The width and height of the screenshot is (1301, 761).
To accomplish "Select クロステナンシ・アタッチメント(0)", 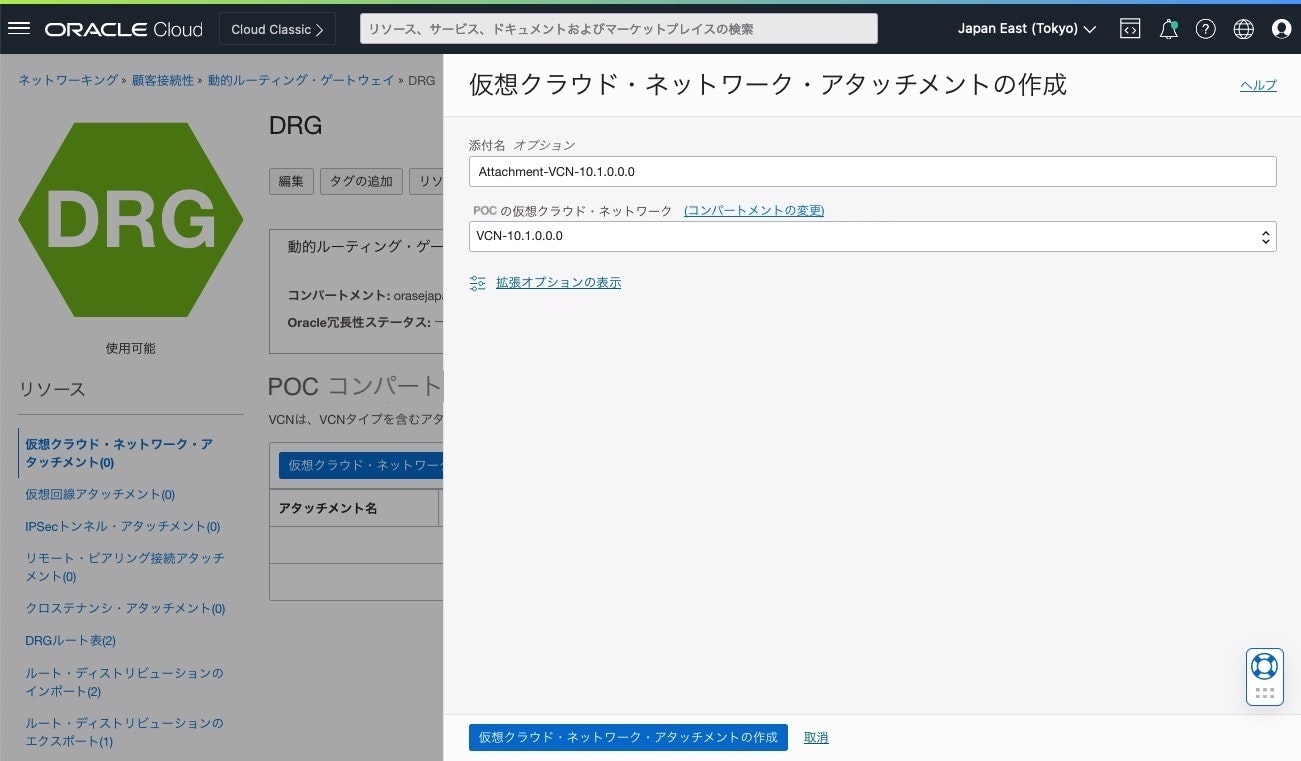I will click(125, 608).
